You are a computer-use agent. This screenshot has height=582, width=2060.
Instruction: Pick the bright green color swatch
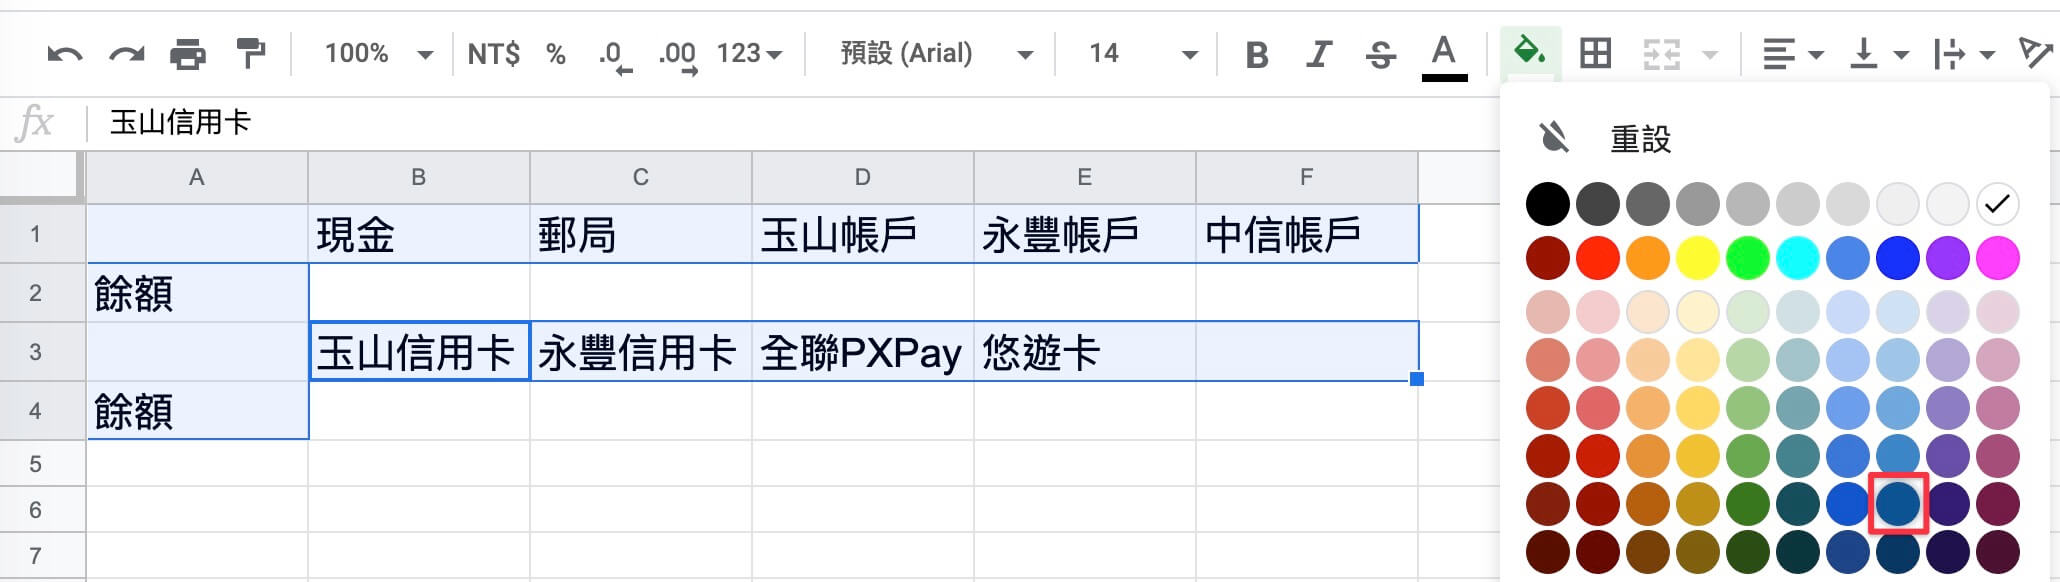pos(1747,258)
